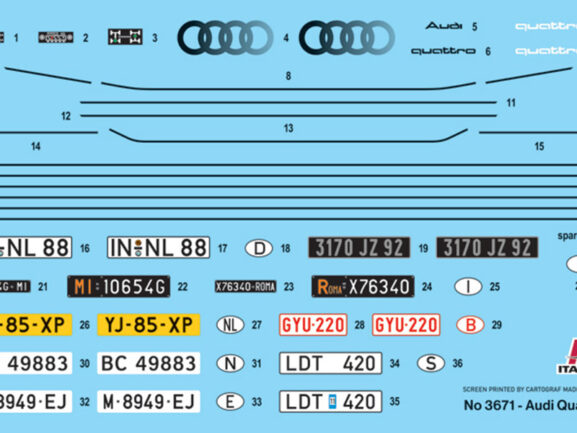The height and width of the screenshot is (433, 577).
Task: Click Audi rings logo between 4 and Audi text
Action: (x=347, y=38)
